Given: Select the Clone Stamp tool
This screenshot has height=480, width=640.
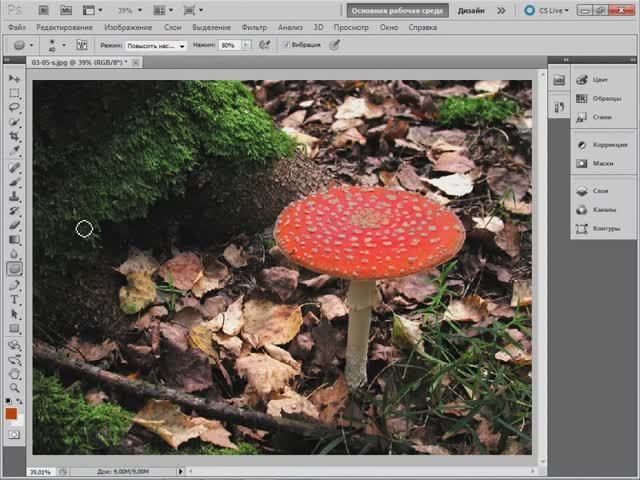Looking at the screenshot, I should (14, 196).
